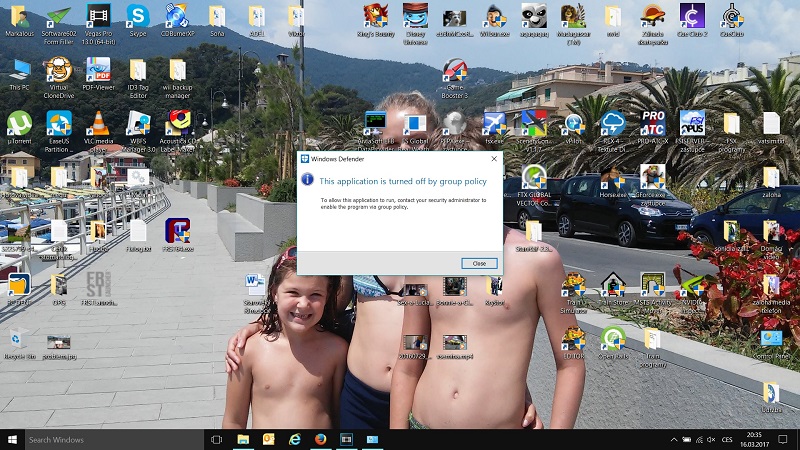800x450 pixels.
Task: Expand the system tray hidden icons
Action: pyautogui.click(x=674, y=440)
